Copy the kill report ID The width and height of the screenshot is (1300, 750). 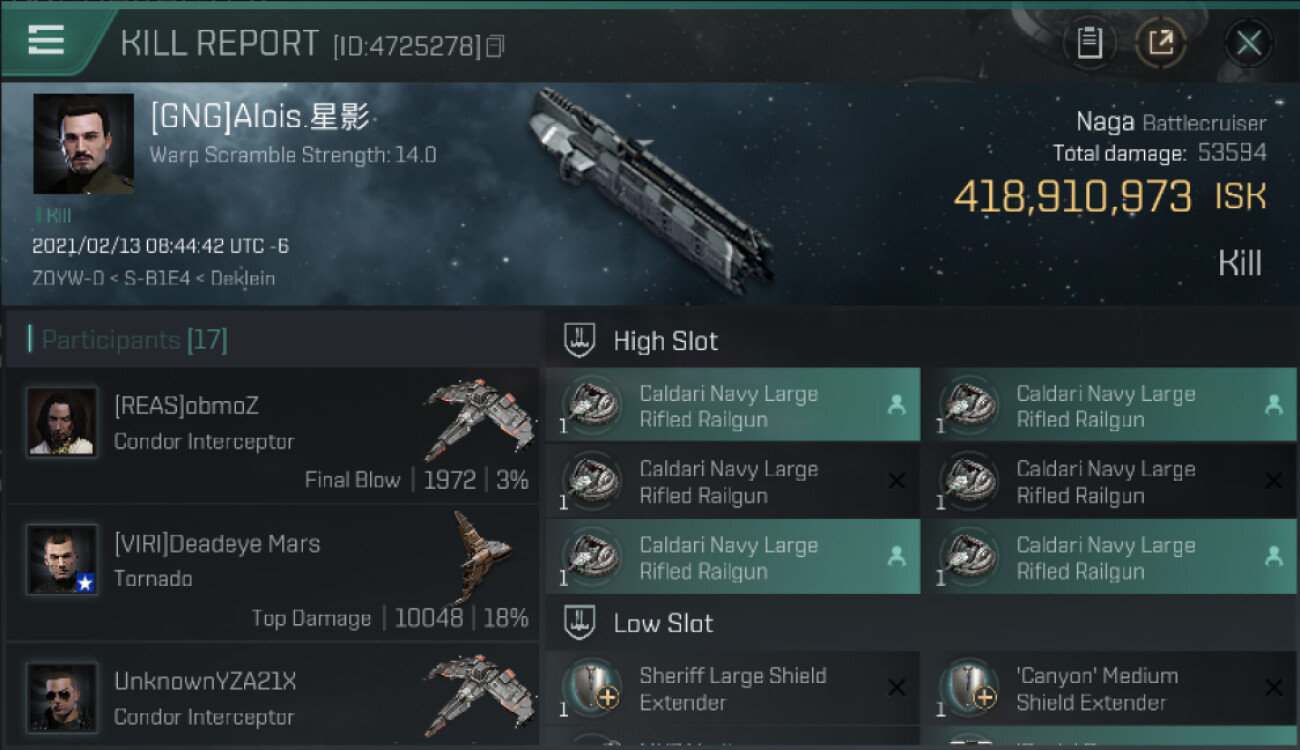pos(495,46)
